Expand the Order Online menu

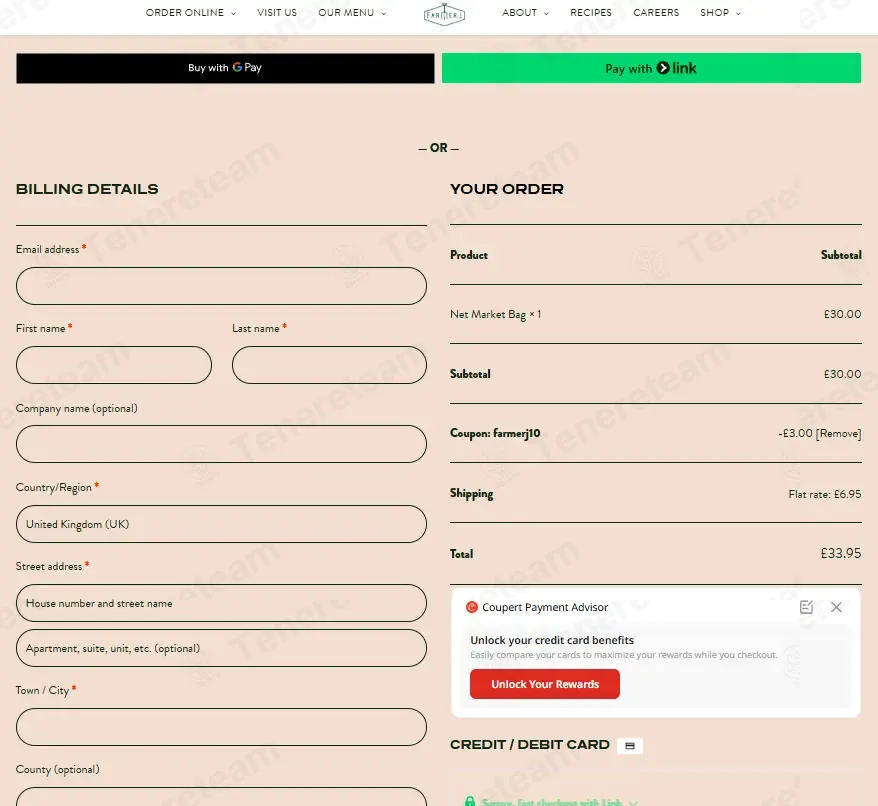pyautogui.click(x=190, y=13)
